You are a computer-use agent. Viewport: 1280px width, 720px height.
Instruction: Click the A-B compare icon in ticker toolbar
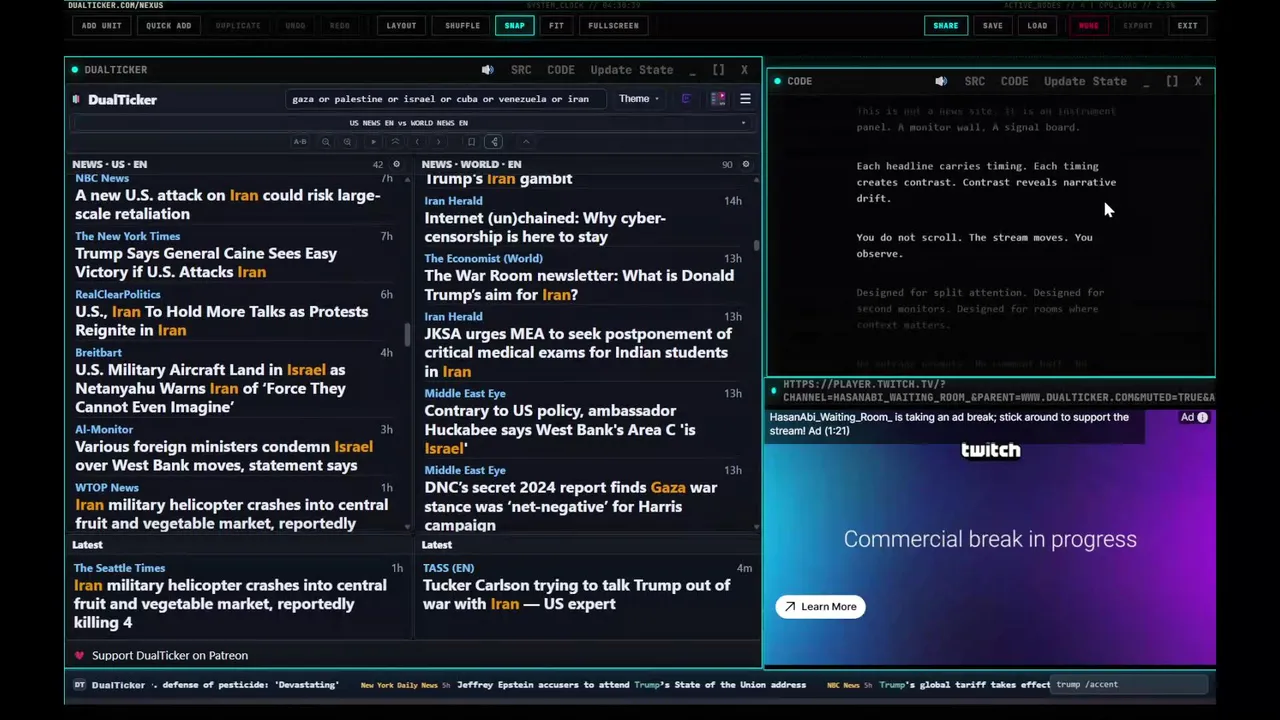(x=300, y=142)
